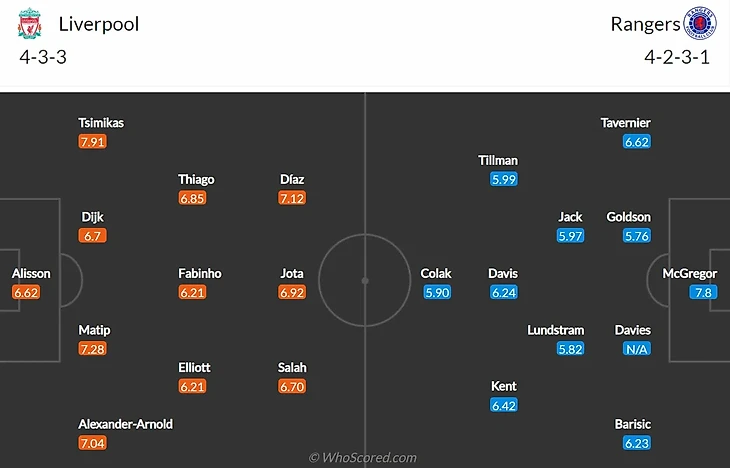Click the Rangers club crest icon
730x468 pixels.
coord(700,23)
